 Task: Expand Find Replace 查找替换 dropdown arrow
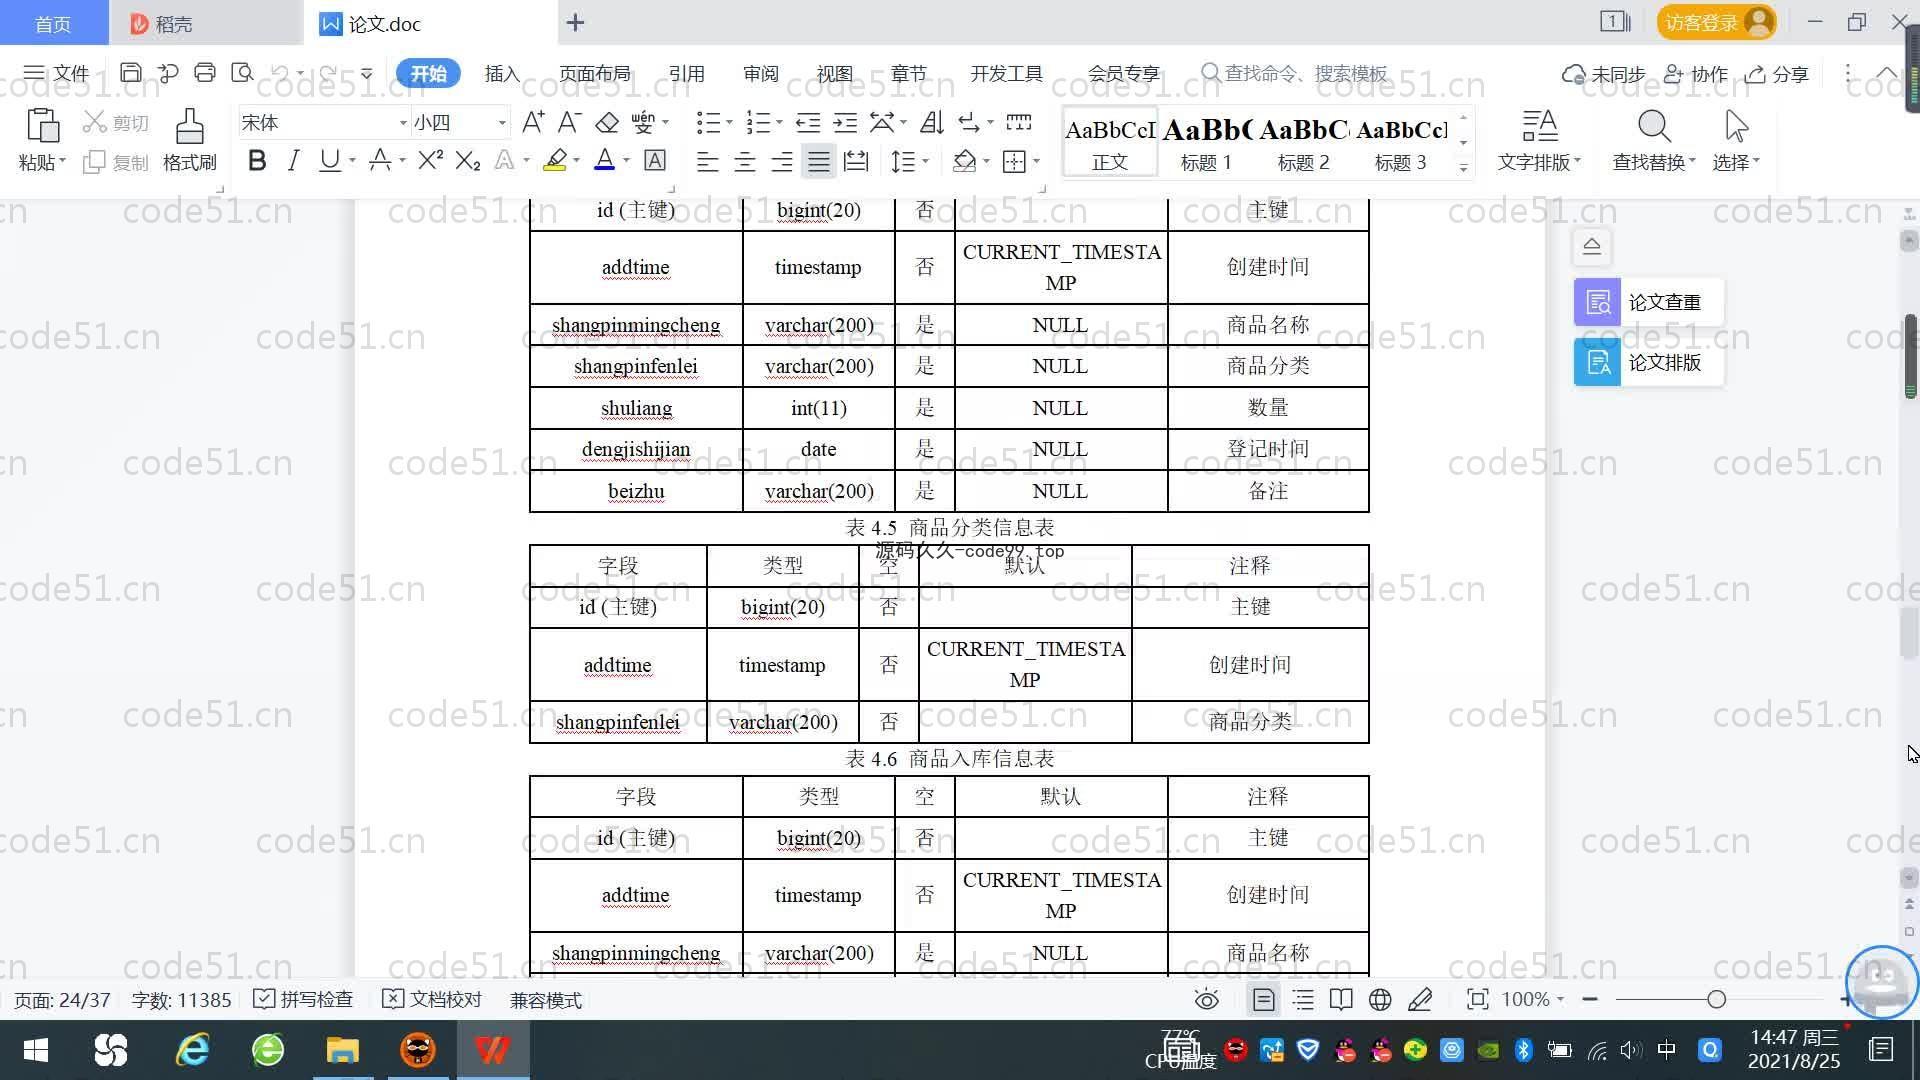tap(1692, 161)
